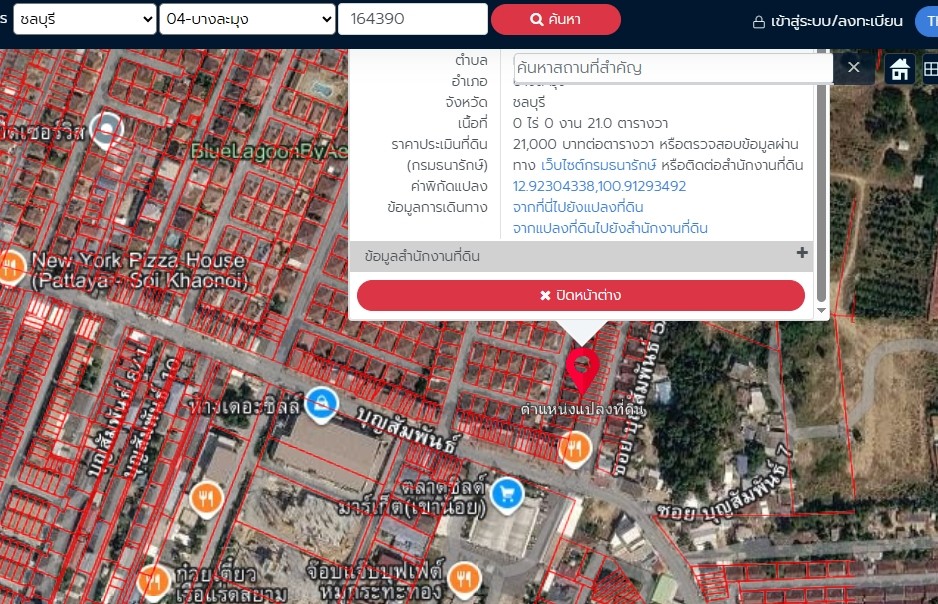Click the home icon in the map toolbar
938x604 pixels.
click(899, 68)
